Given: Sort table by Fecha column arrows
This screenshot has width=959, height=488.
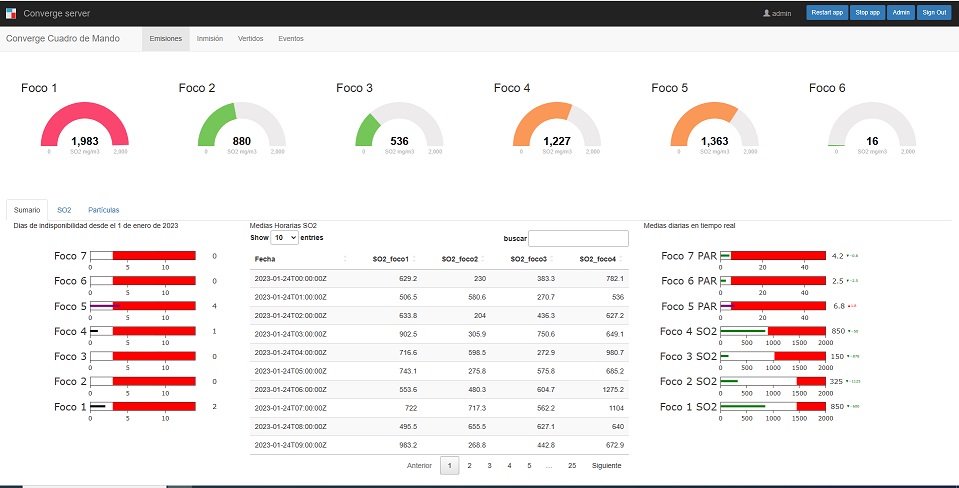Looking at the screenshot, I should point(345,259).
